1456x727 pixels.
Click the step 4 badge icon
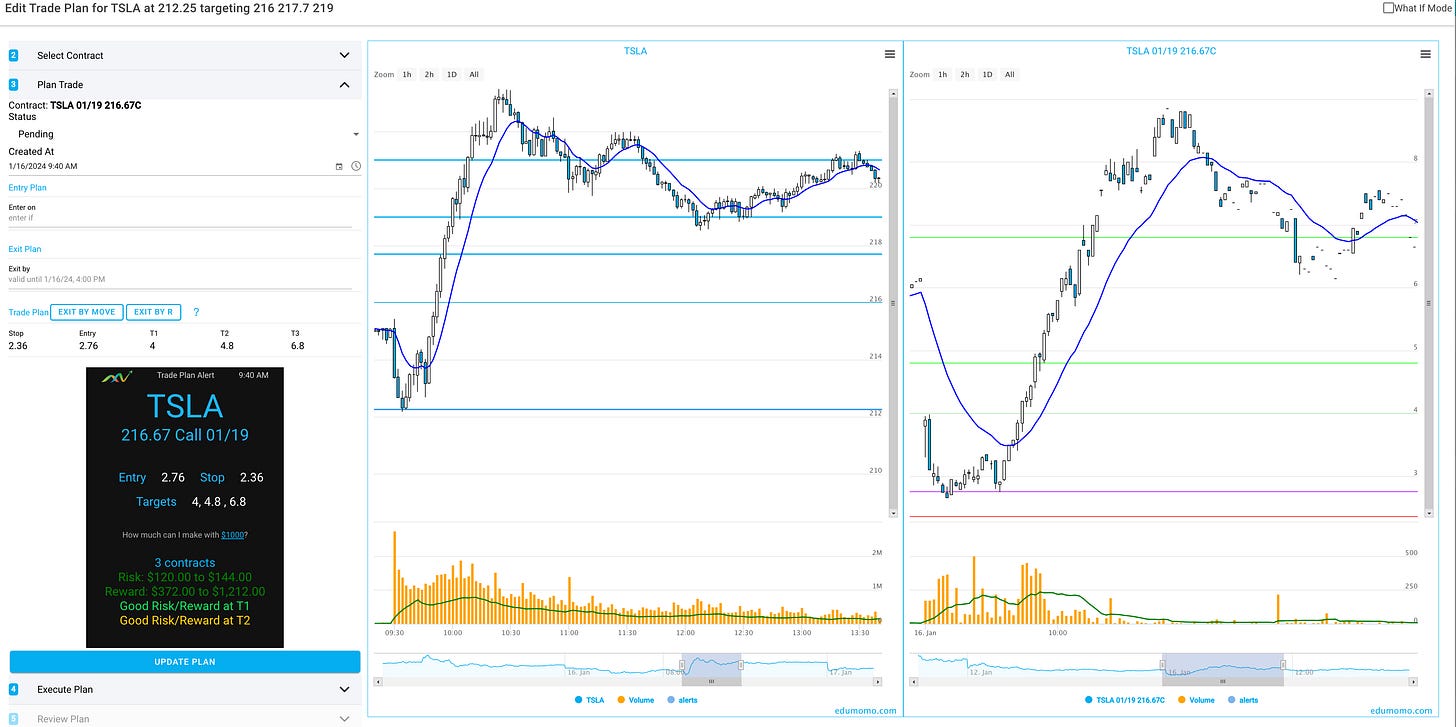pos(14,689)
